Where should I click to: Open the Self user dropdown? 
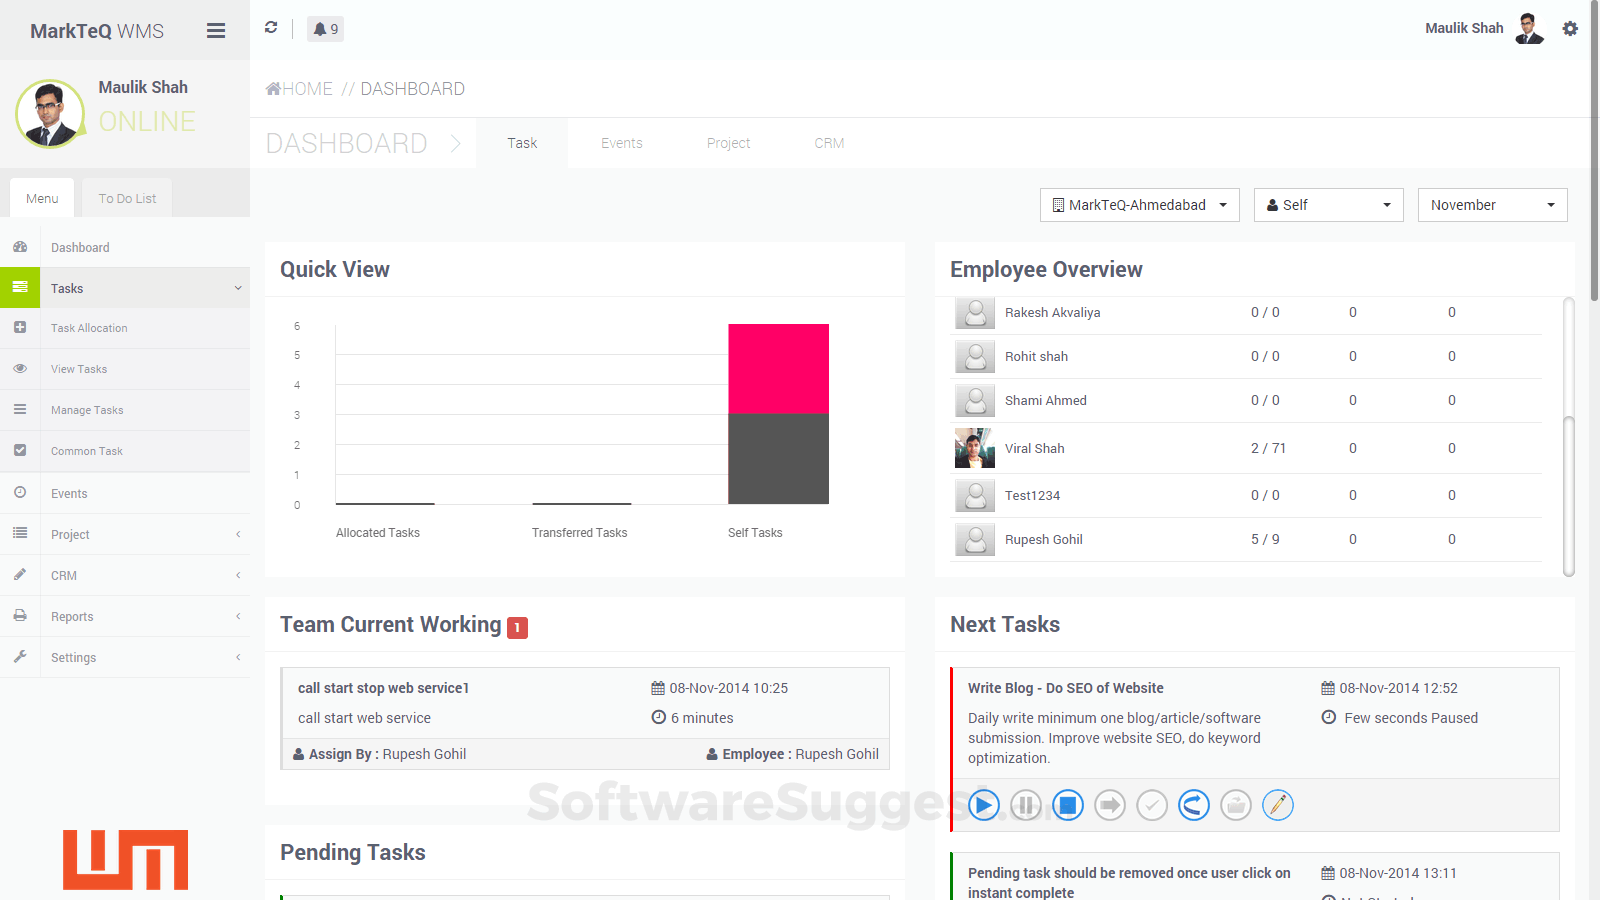(1329, 205)
